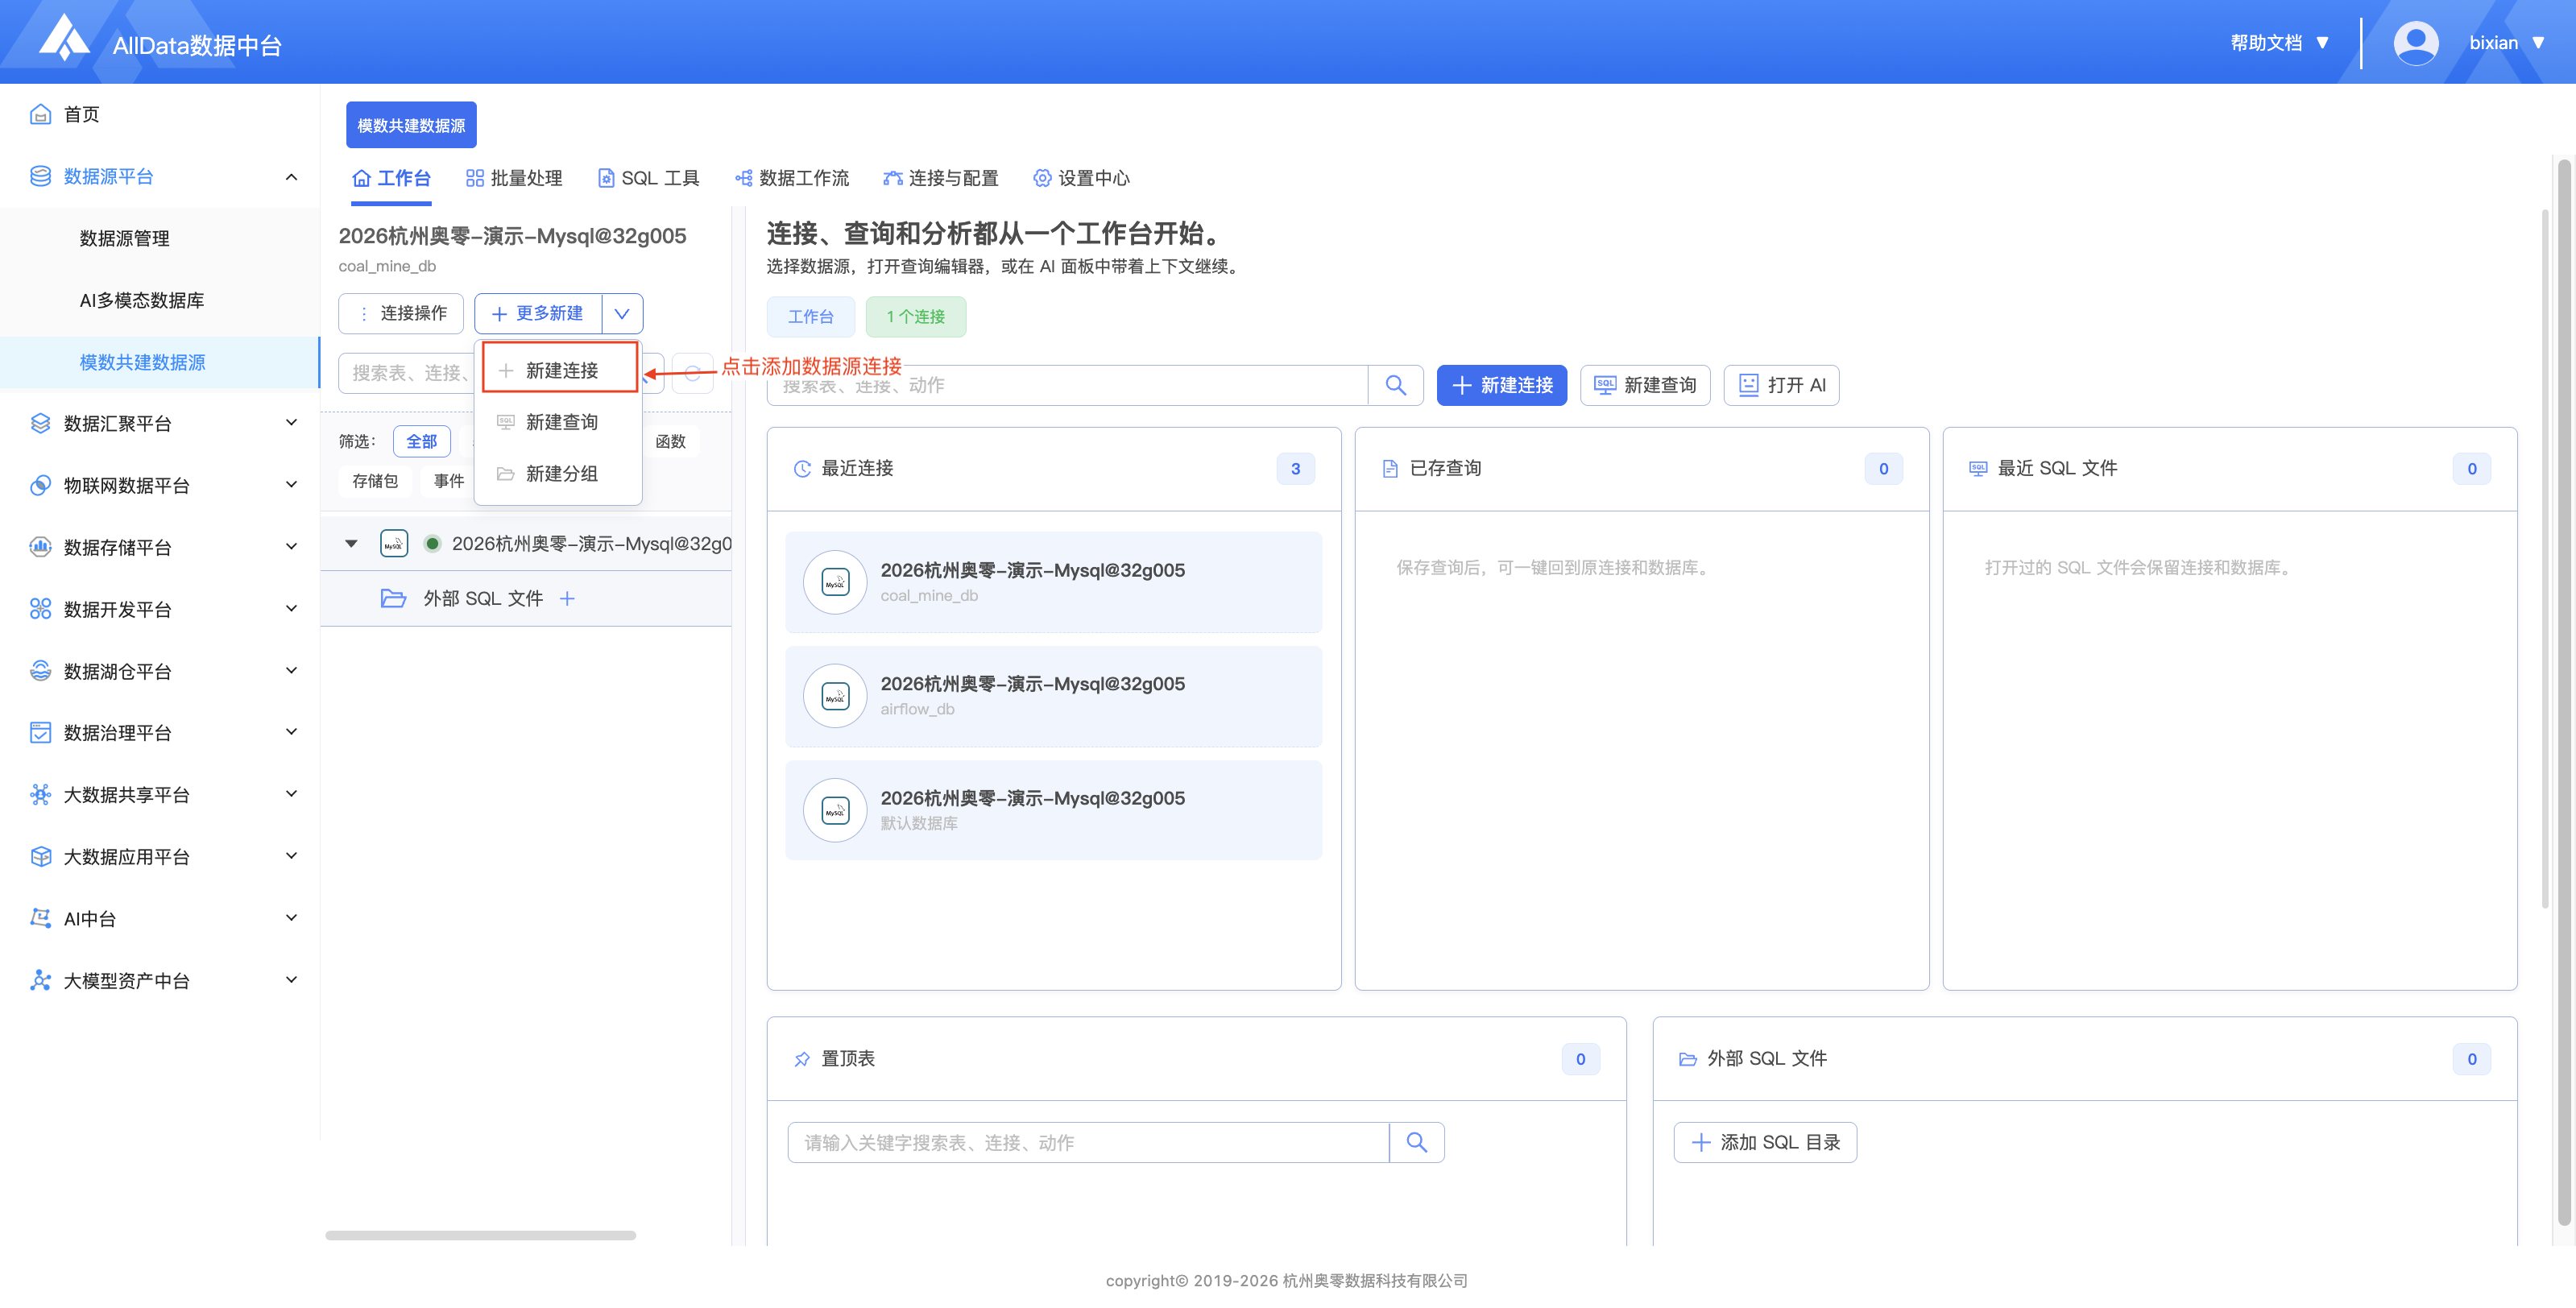Open the bixian user dropdown arrow
The height and width of the screenshot is (1308, 2576).
pyautogui.click(x=2538, y=43)
